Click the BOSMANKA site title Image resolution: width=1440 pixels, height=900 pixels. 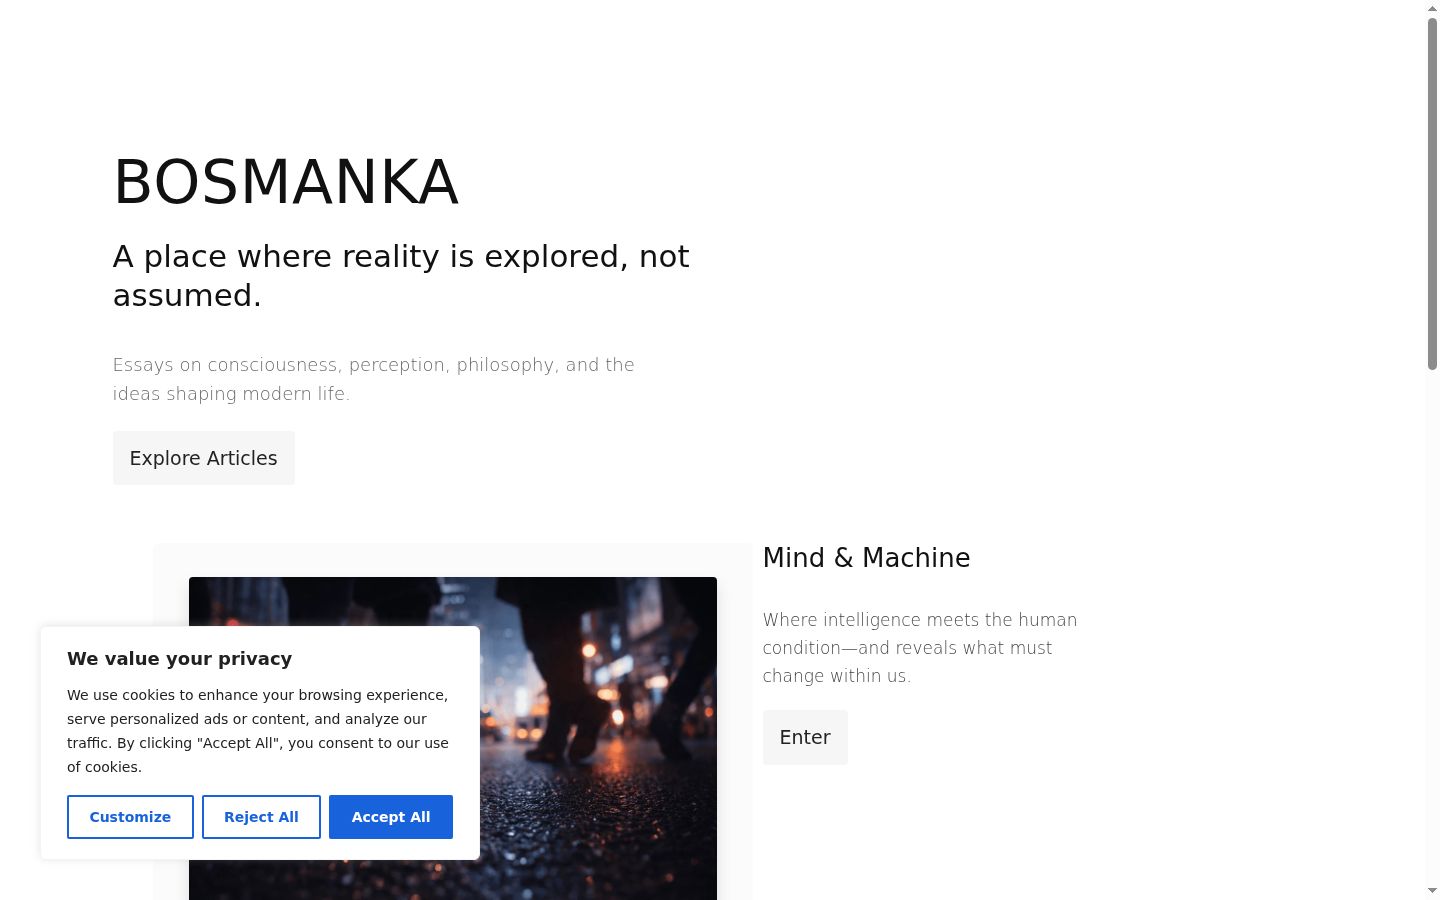(x=286, y=182)
